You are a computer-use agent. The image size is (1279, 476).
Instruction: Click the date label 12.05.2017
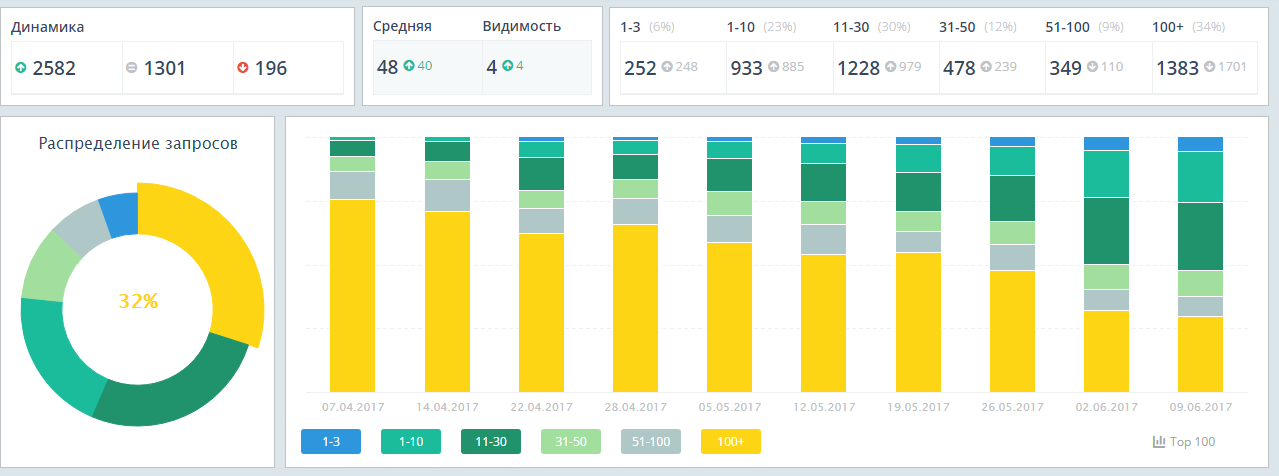(823, 407)
